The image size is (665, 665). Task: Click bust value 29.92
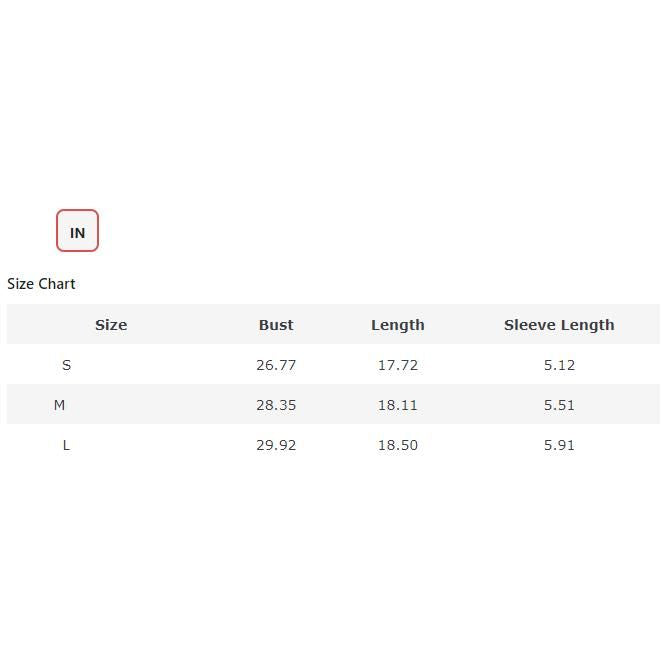click(276, 445)
